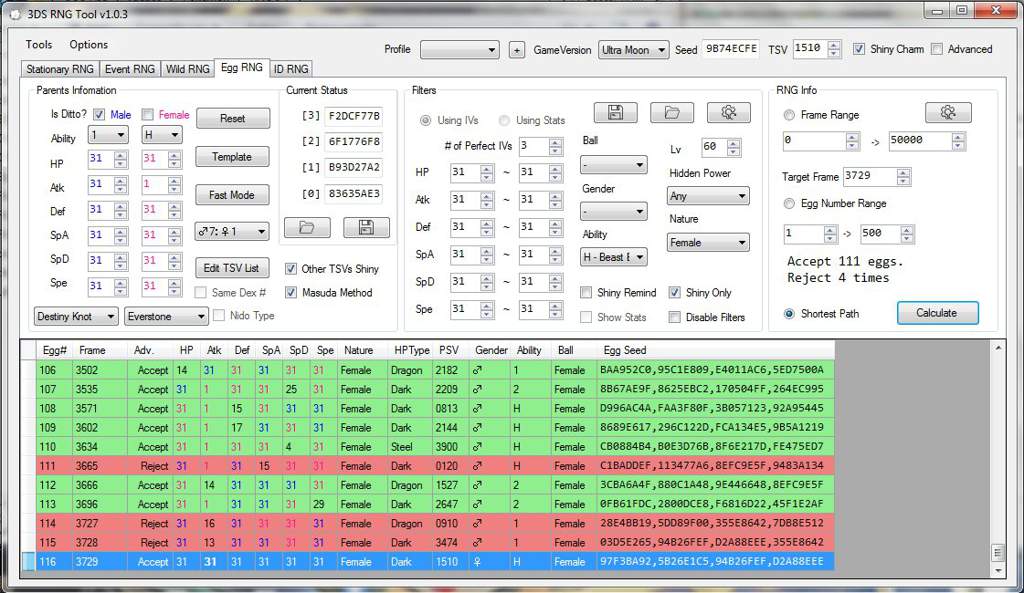1024x593 pixels.
Task: Open the gender ratio 7:1 dropdown
Action: [232, 231]
